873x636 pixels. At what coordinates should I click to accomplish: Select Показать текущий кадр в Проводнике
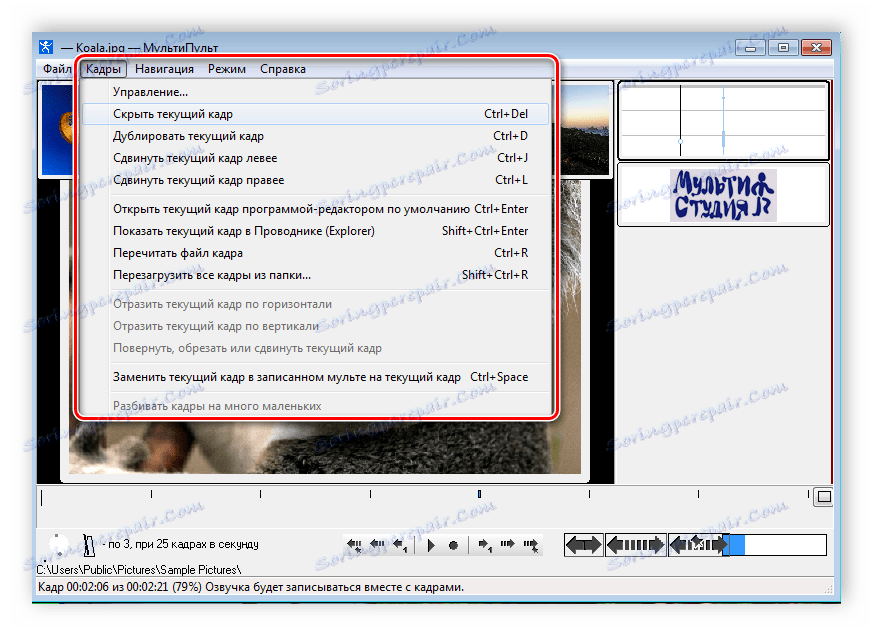(315, 231)
